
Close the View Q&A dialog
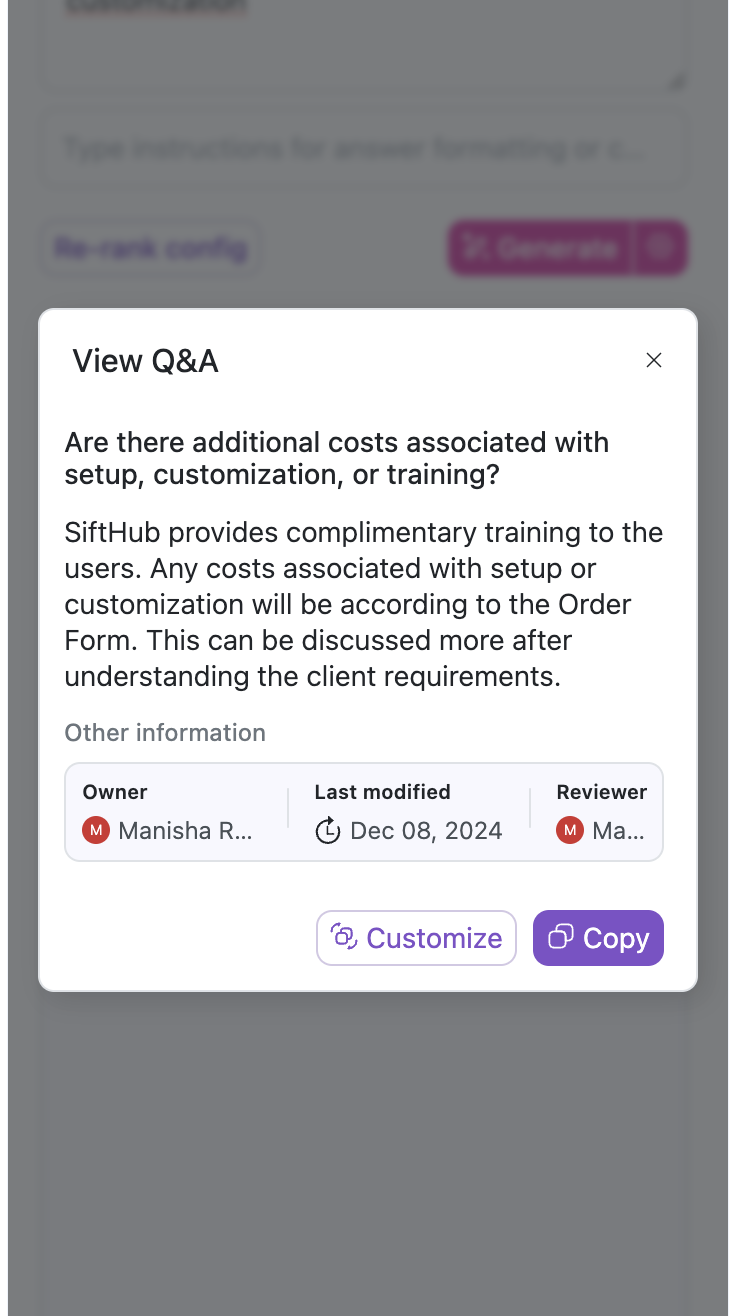pos(654,360)
